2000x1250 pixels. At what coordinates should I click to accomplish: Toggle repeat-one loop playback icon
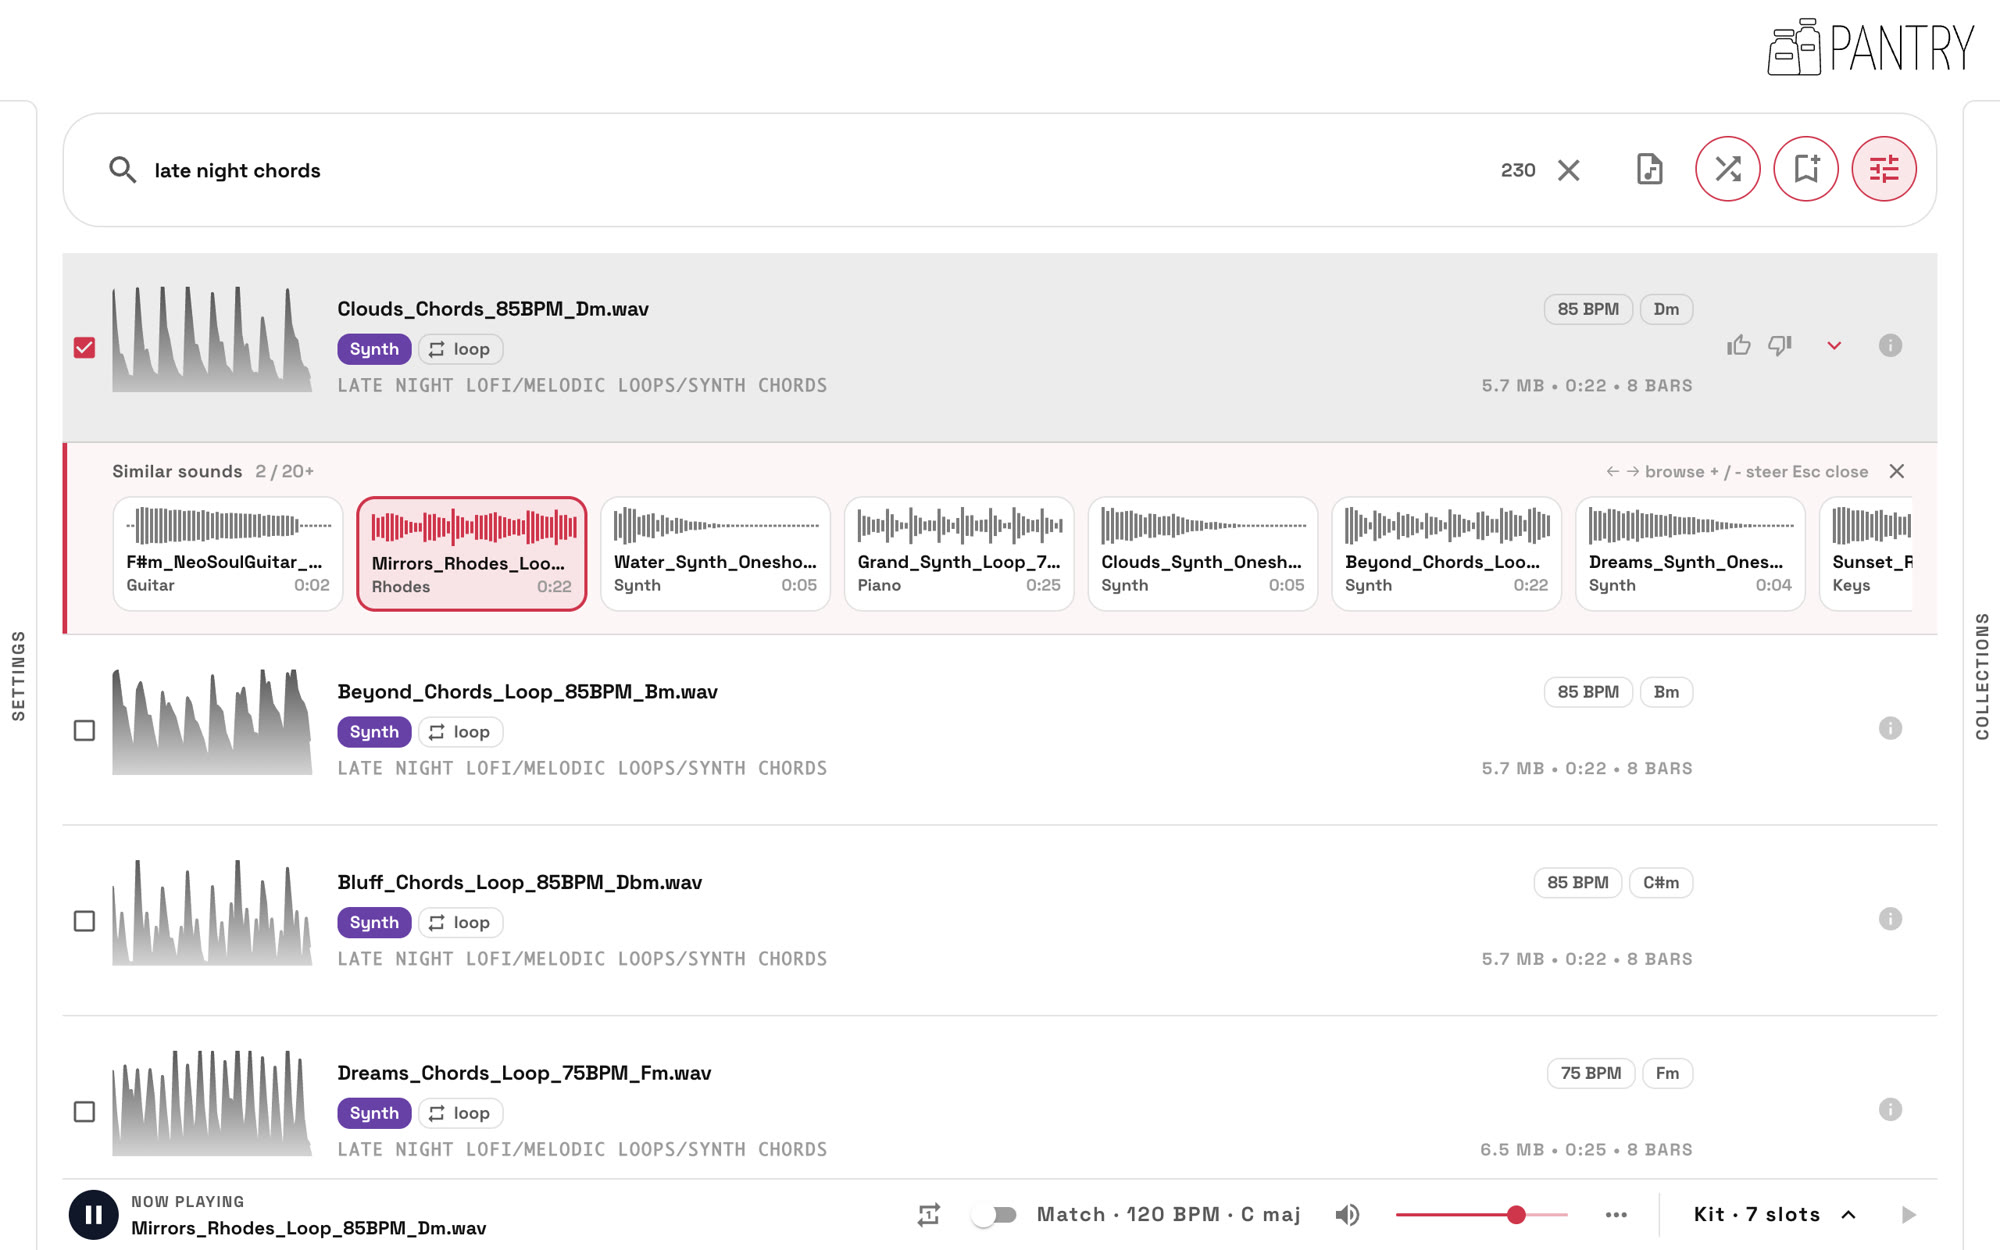click(x=929, y=1215)
